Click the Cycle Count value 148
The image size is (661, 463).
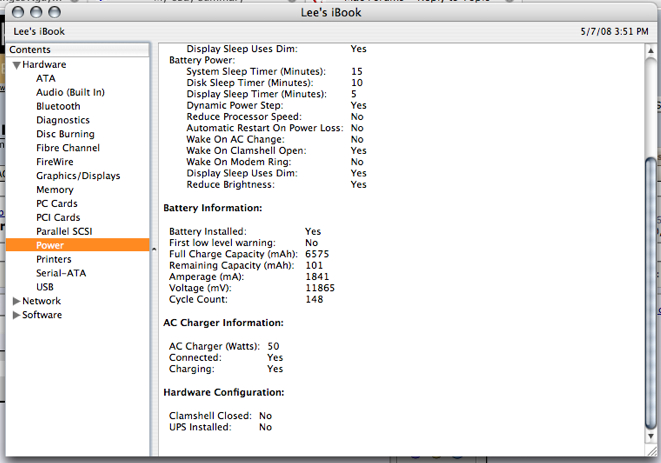tap(314, 299)
